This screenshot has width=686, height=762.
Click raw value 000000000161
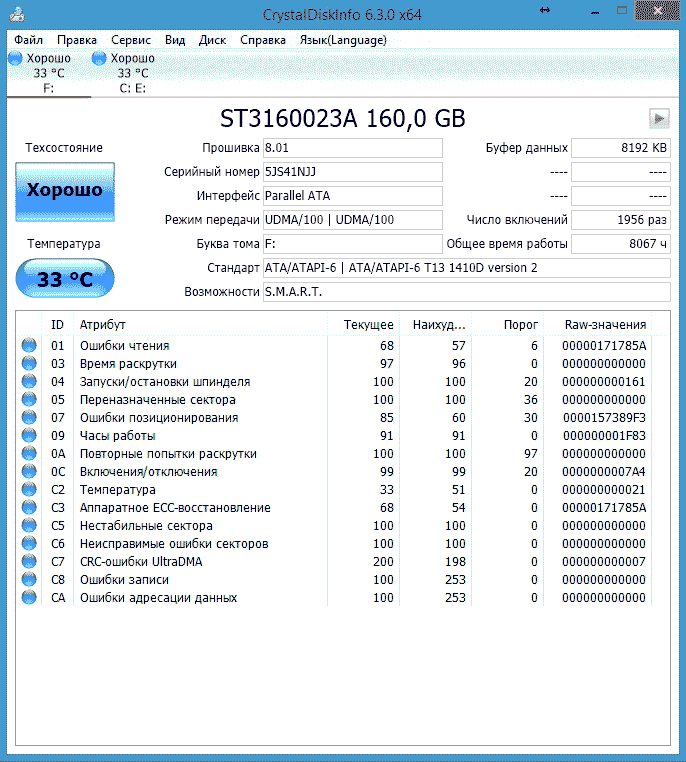pos(603,381)
